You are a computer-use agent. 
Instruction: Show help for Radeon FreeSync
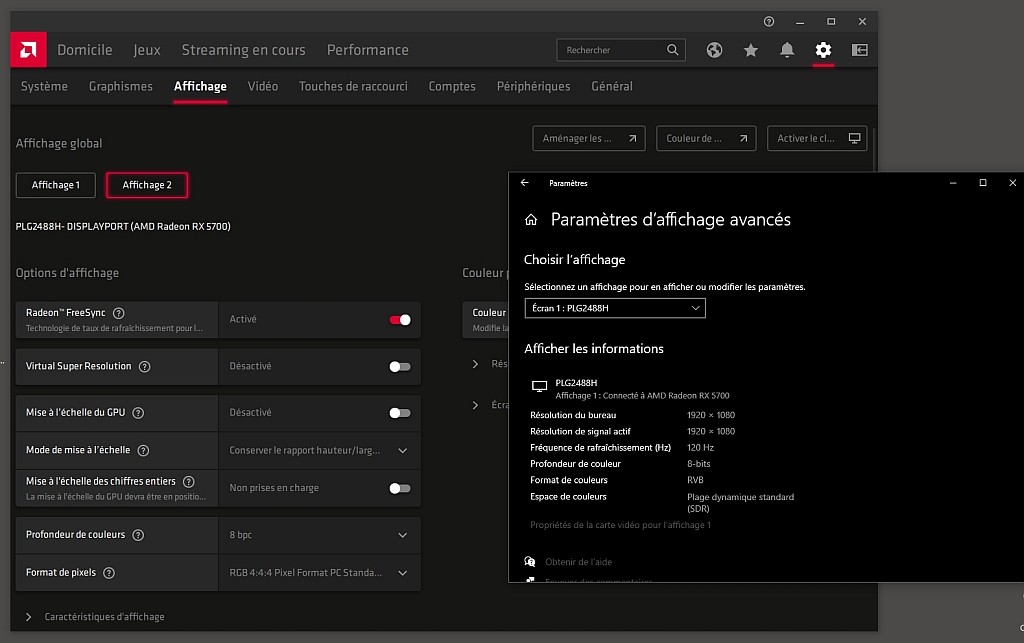tap(118, 313)
